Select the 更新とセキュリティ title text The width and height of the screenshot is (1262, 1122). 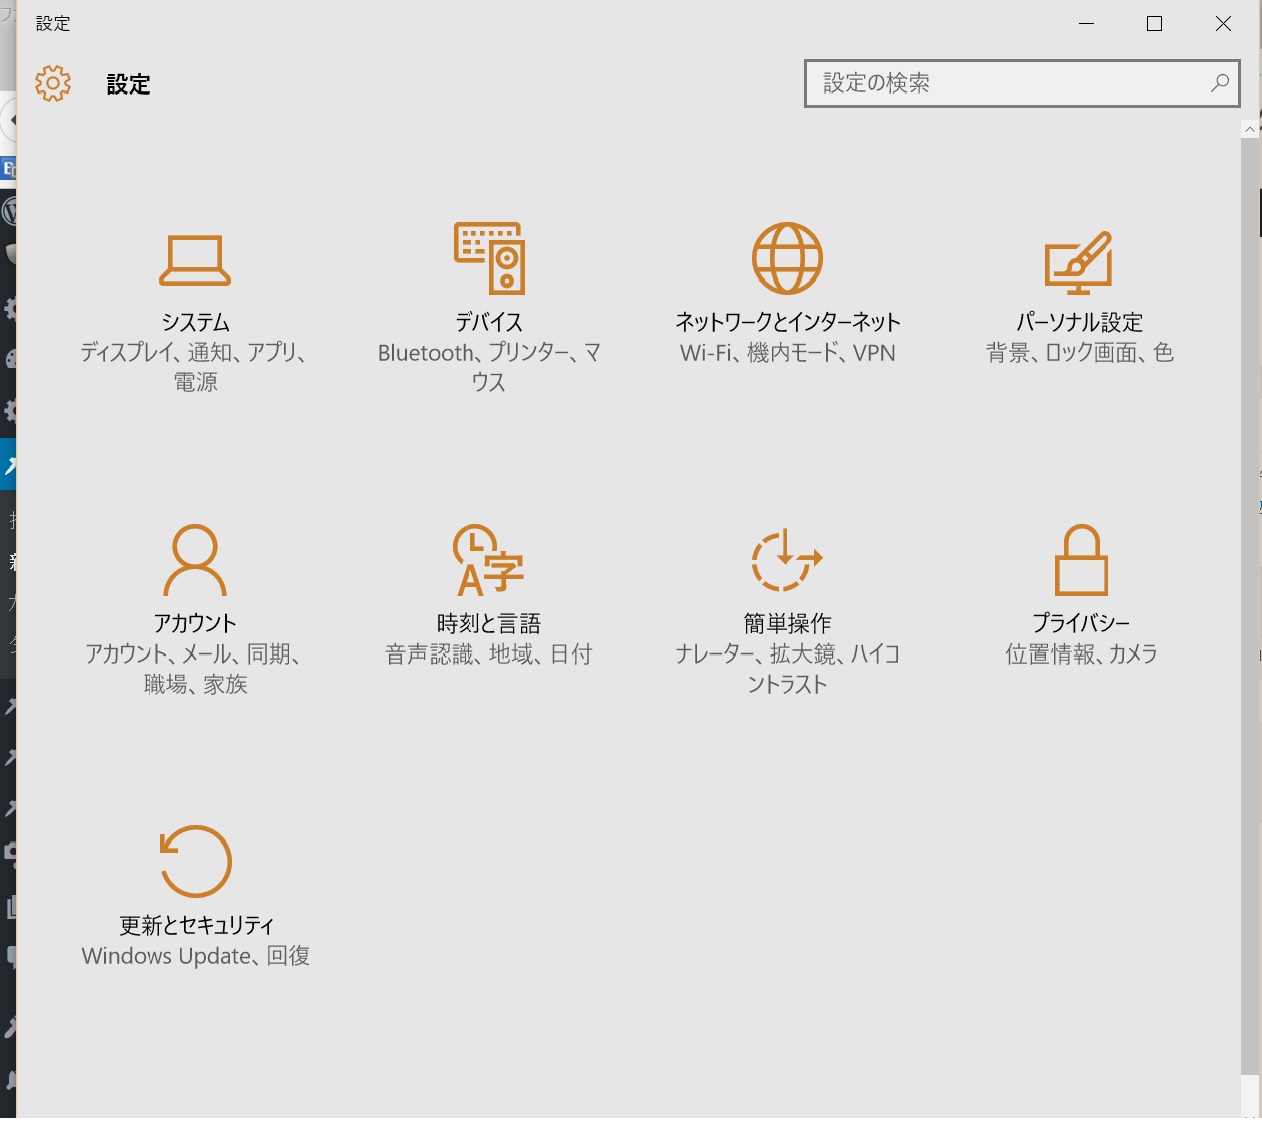coord(196,925)
